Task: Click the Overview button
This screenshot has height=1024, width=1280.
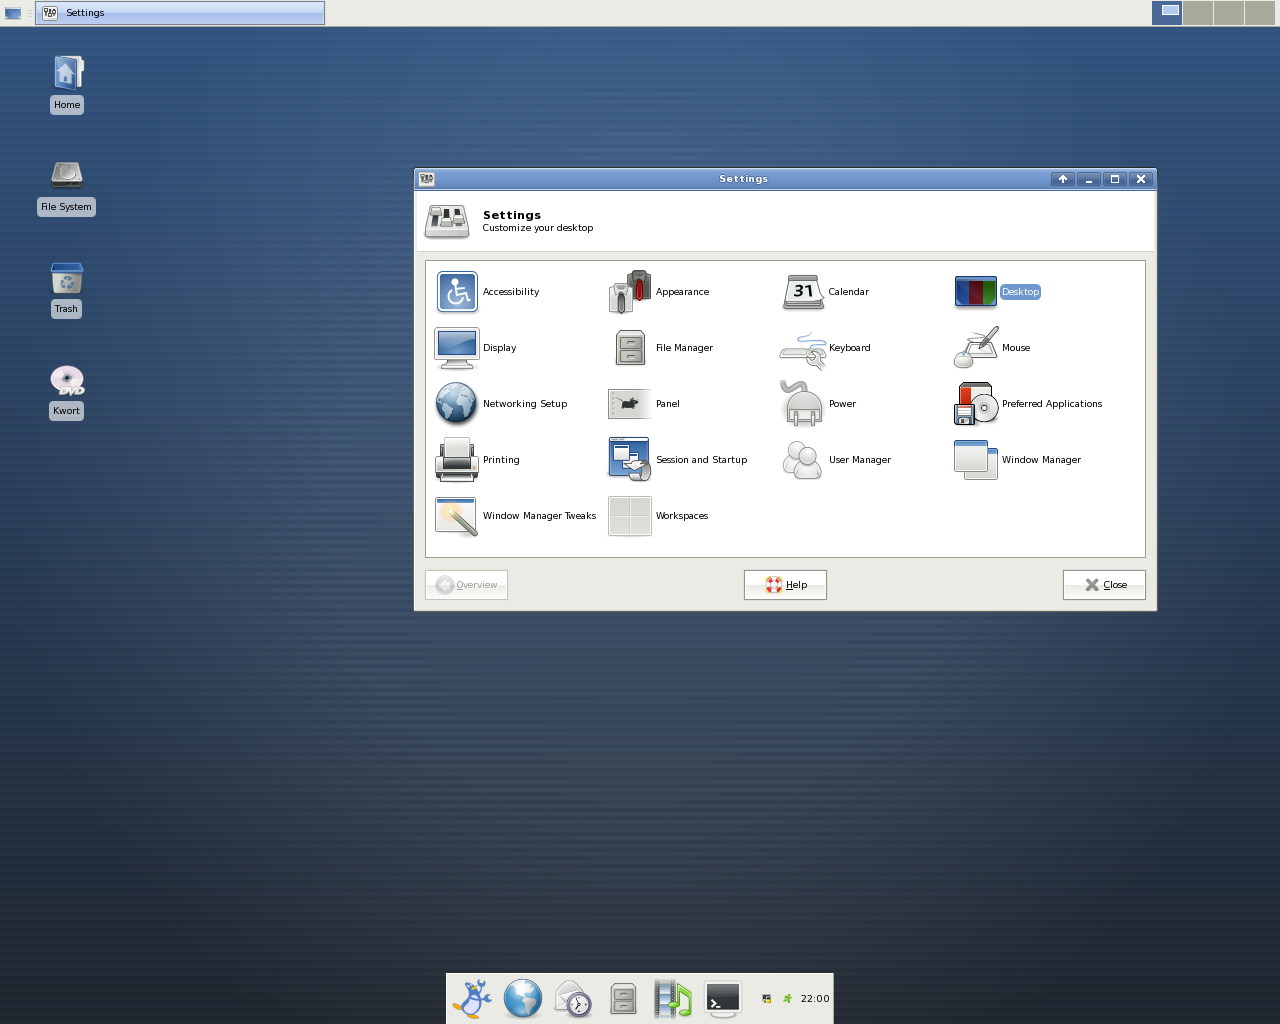Action: (x=466, y=585)
